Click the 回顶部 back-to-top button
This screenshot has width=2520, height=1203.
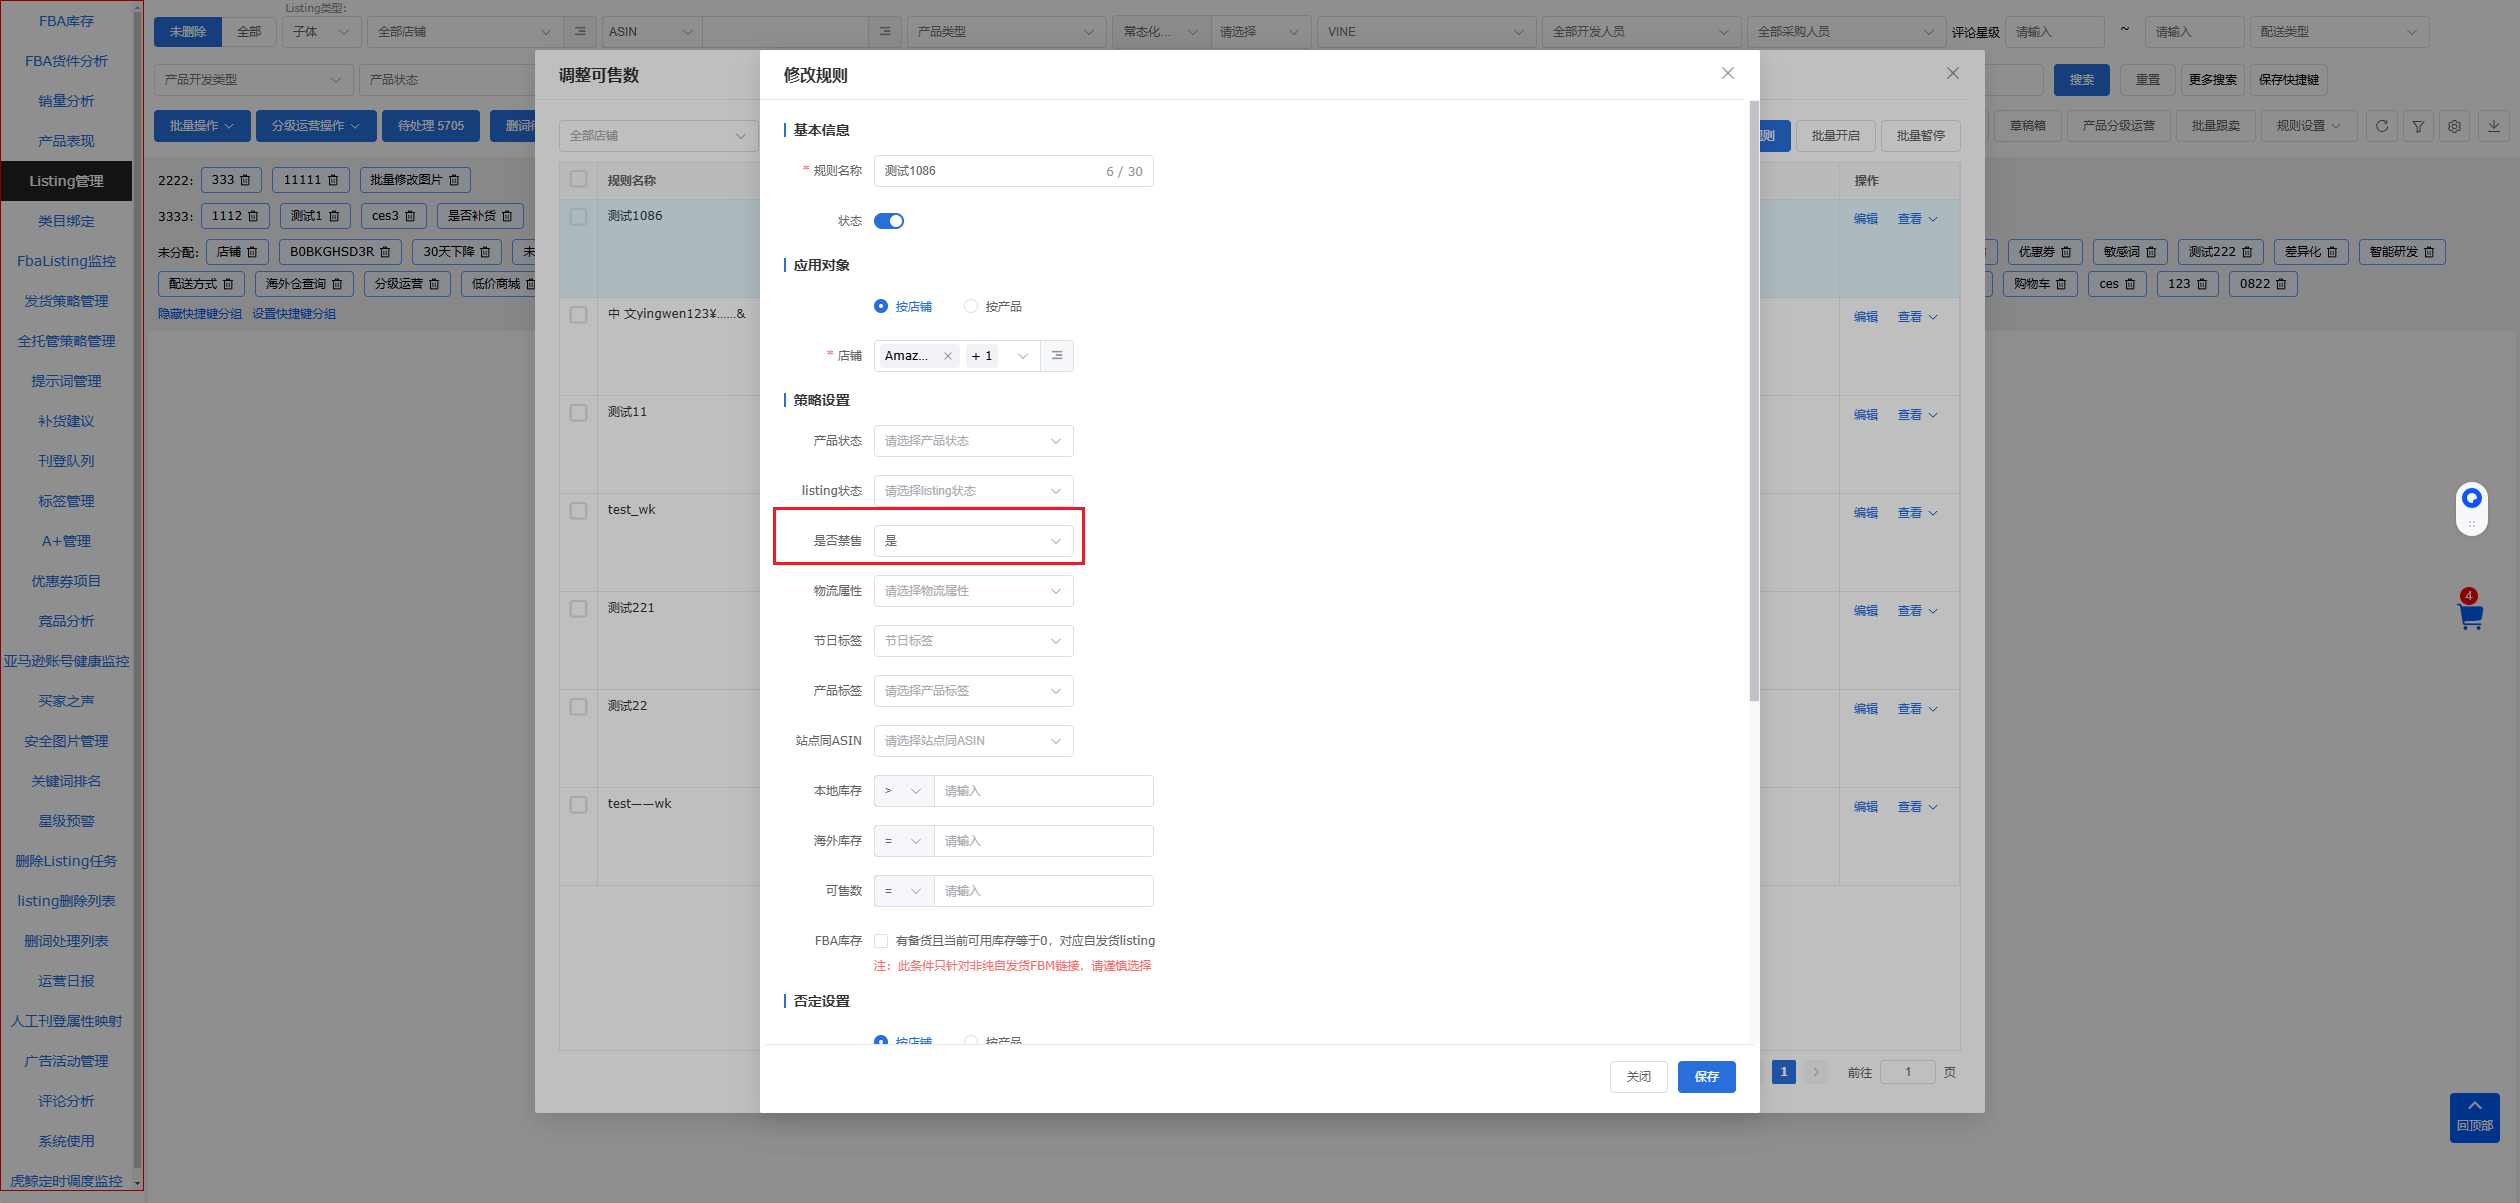(2475, 1117)
